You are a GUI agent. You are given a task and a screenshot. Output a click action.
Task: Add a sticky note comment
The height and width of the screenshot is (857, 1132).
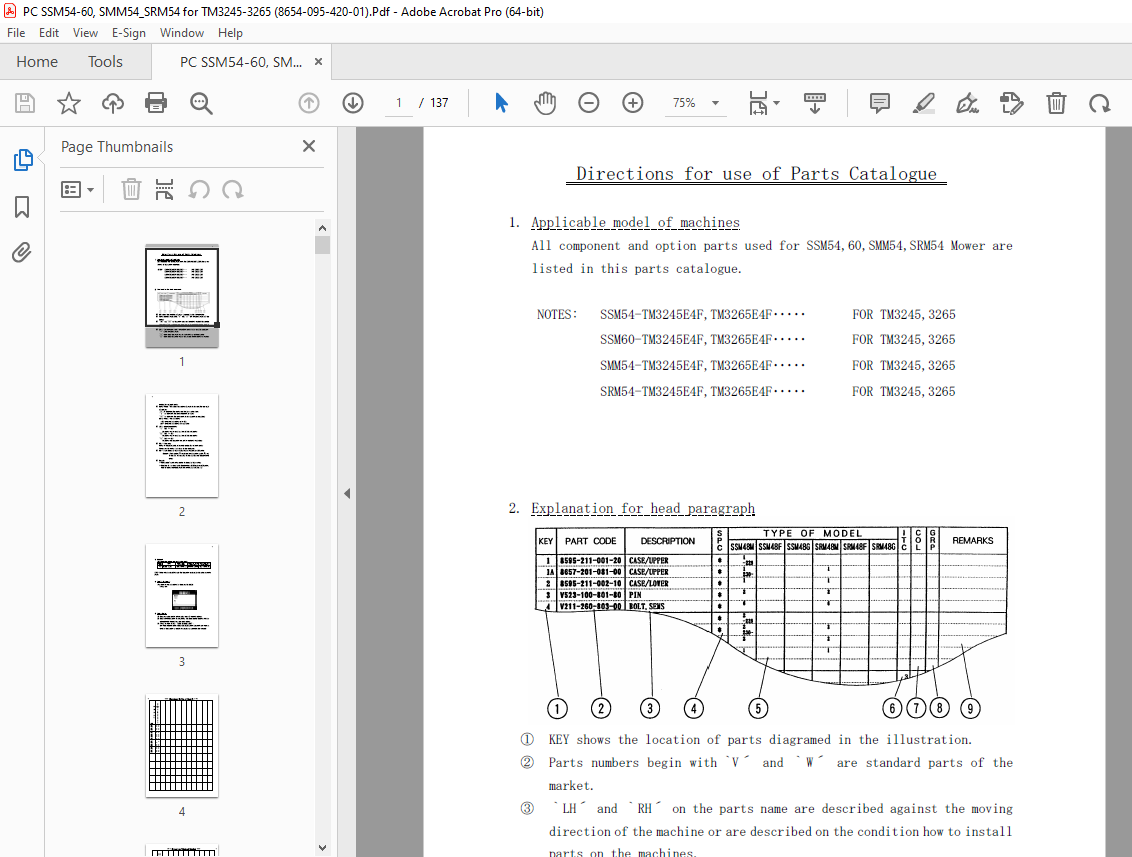[x=879, y=103]
